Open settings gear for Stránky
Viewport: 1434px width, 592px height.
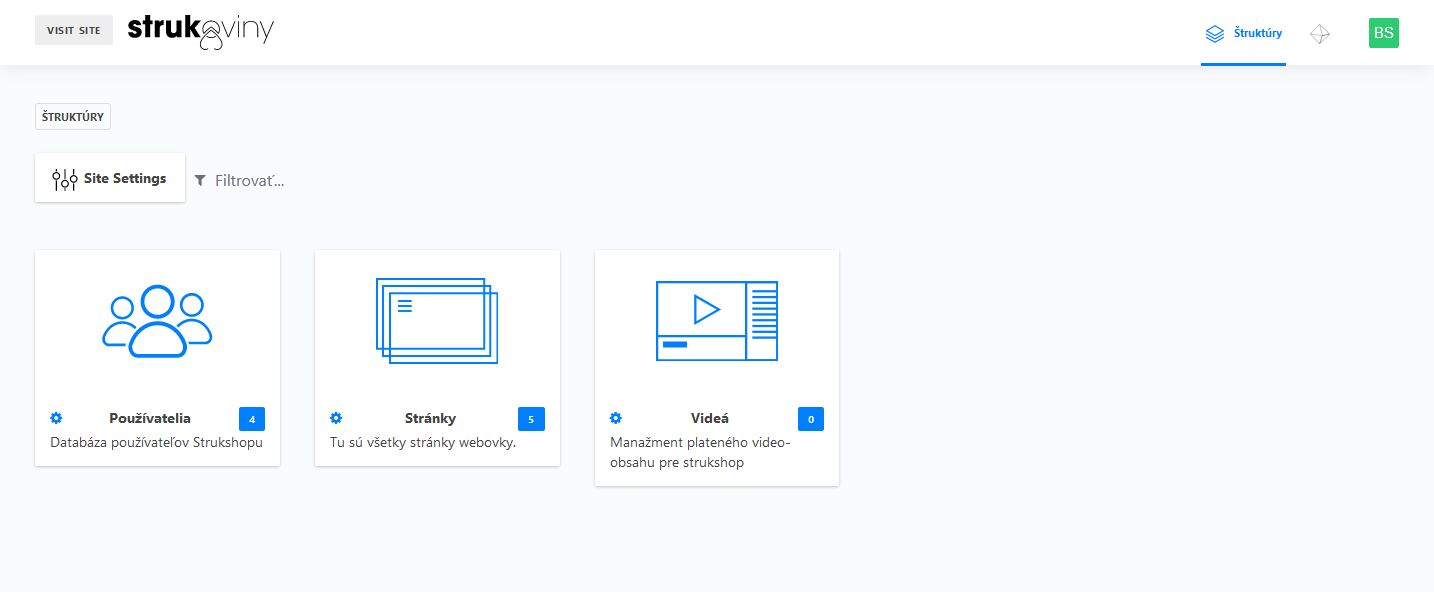pyautogui.click(x=336, y=418)
